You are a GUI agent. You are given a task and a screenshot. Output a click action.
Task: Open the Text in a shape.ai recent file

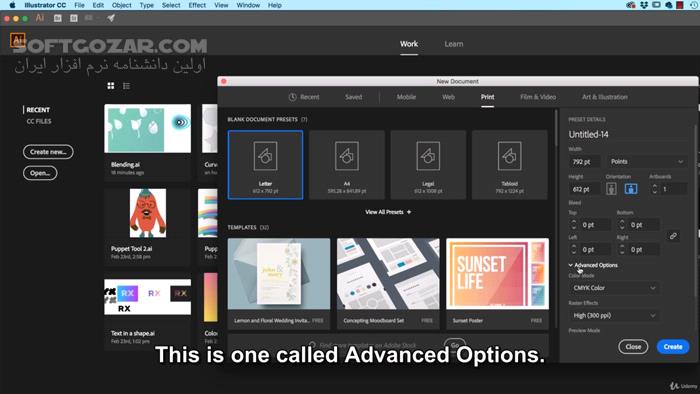pyautogui.click(x=147, y=311)
